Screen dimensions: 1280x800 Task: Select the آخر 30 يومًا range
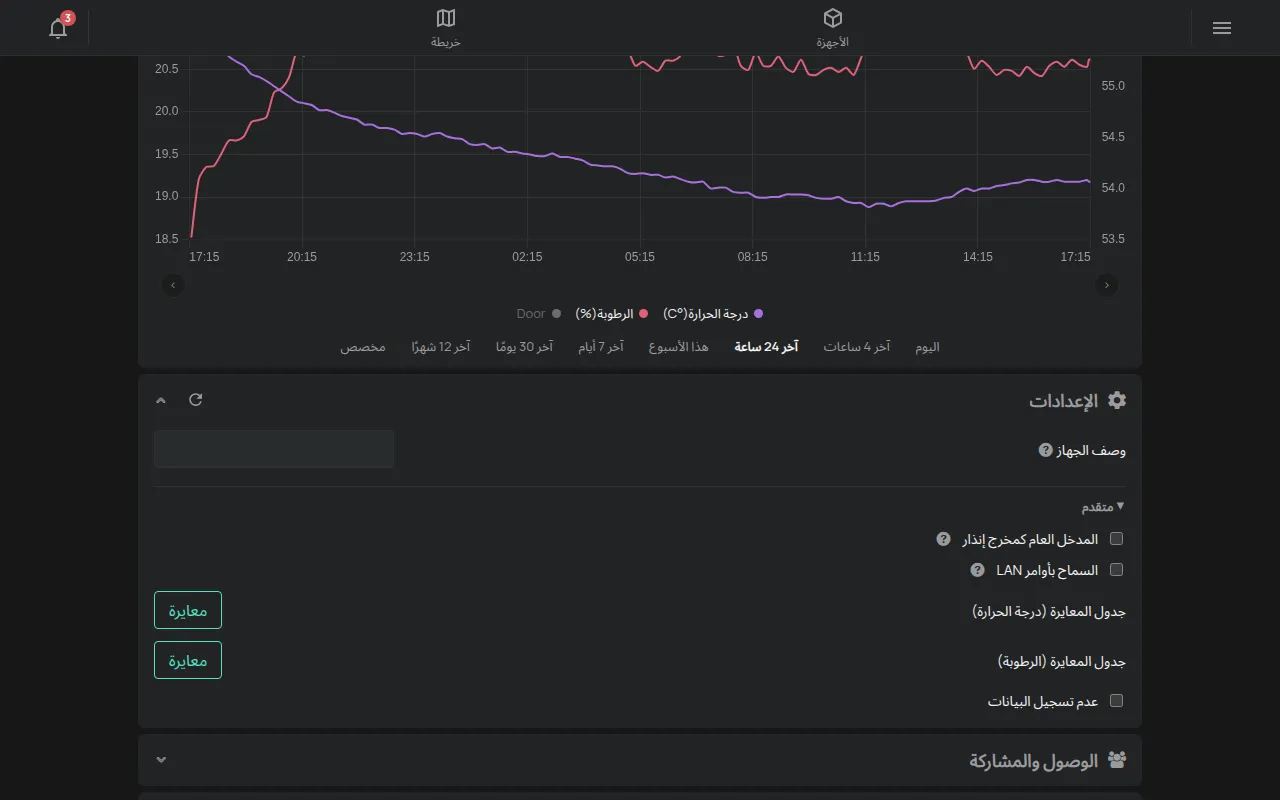pos(524,347)
